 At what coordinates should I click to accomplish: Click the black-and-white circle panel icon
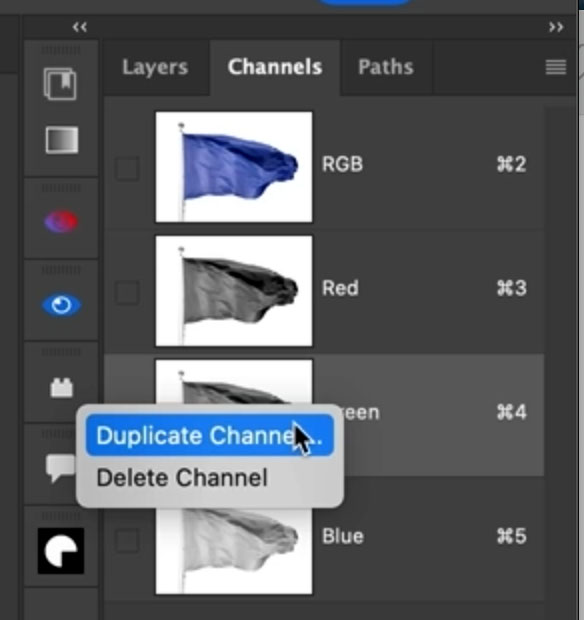pos(61,551)
